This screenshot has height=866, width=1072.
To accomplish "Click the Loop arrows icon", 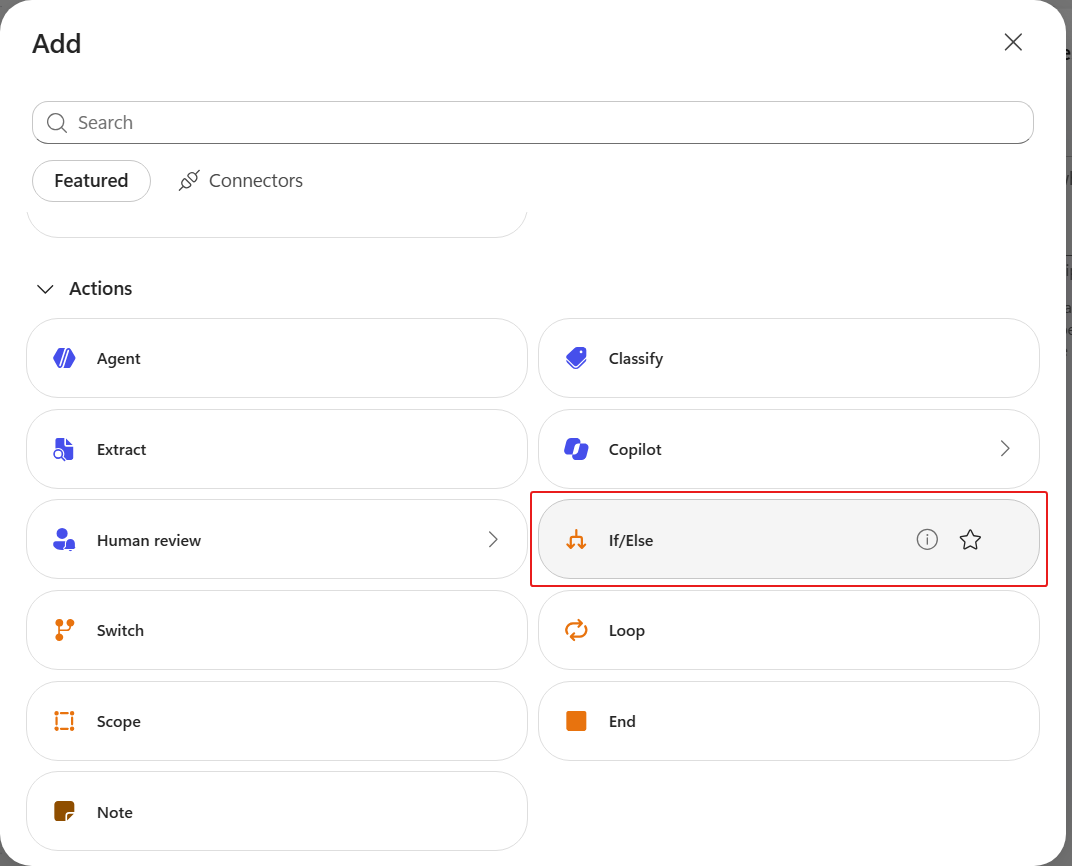I will pos(576,630).
